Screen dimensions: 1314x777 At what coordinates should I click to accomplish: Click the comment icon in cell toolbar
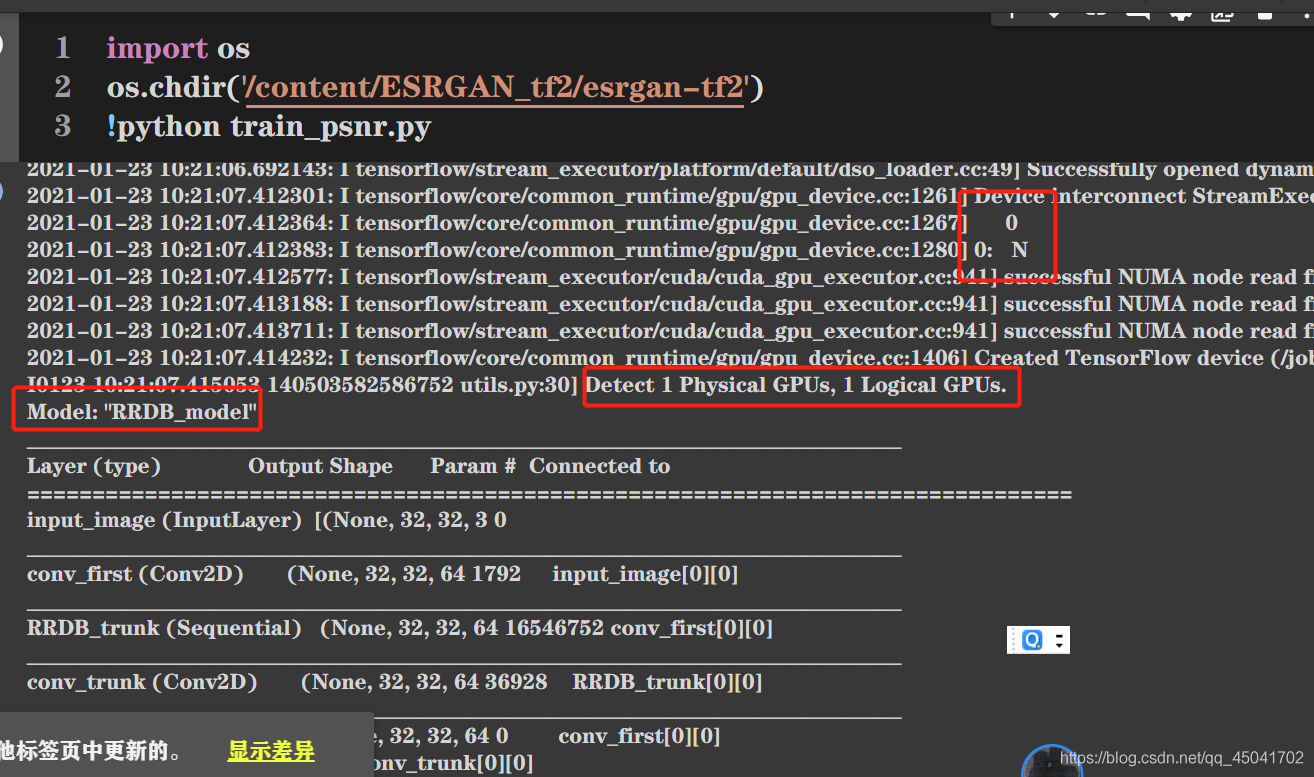[1138, 14]
